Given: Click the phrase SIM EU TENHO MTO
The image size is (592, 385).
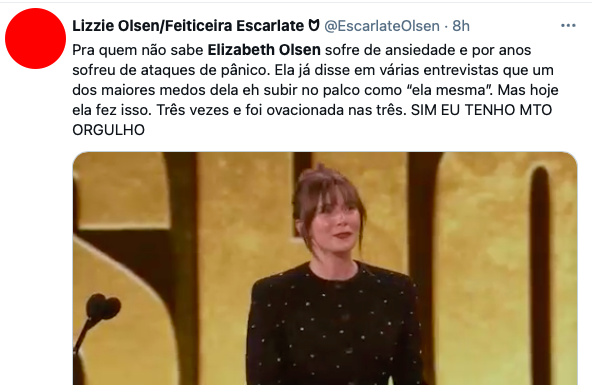Looking at the screenshot, I should click(x=481, y=110).
